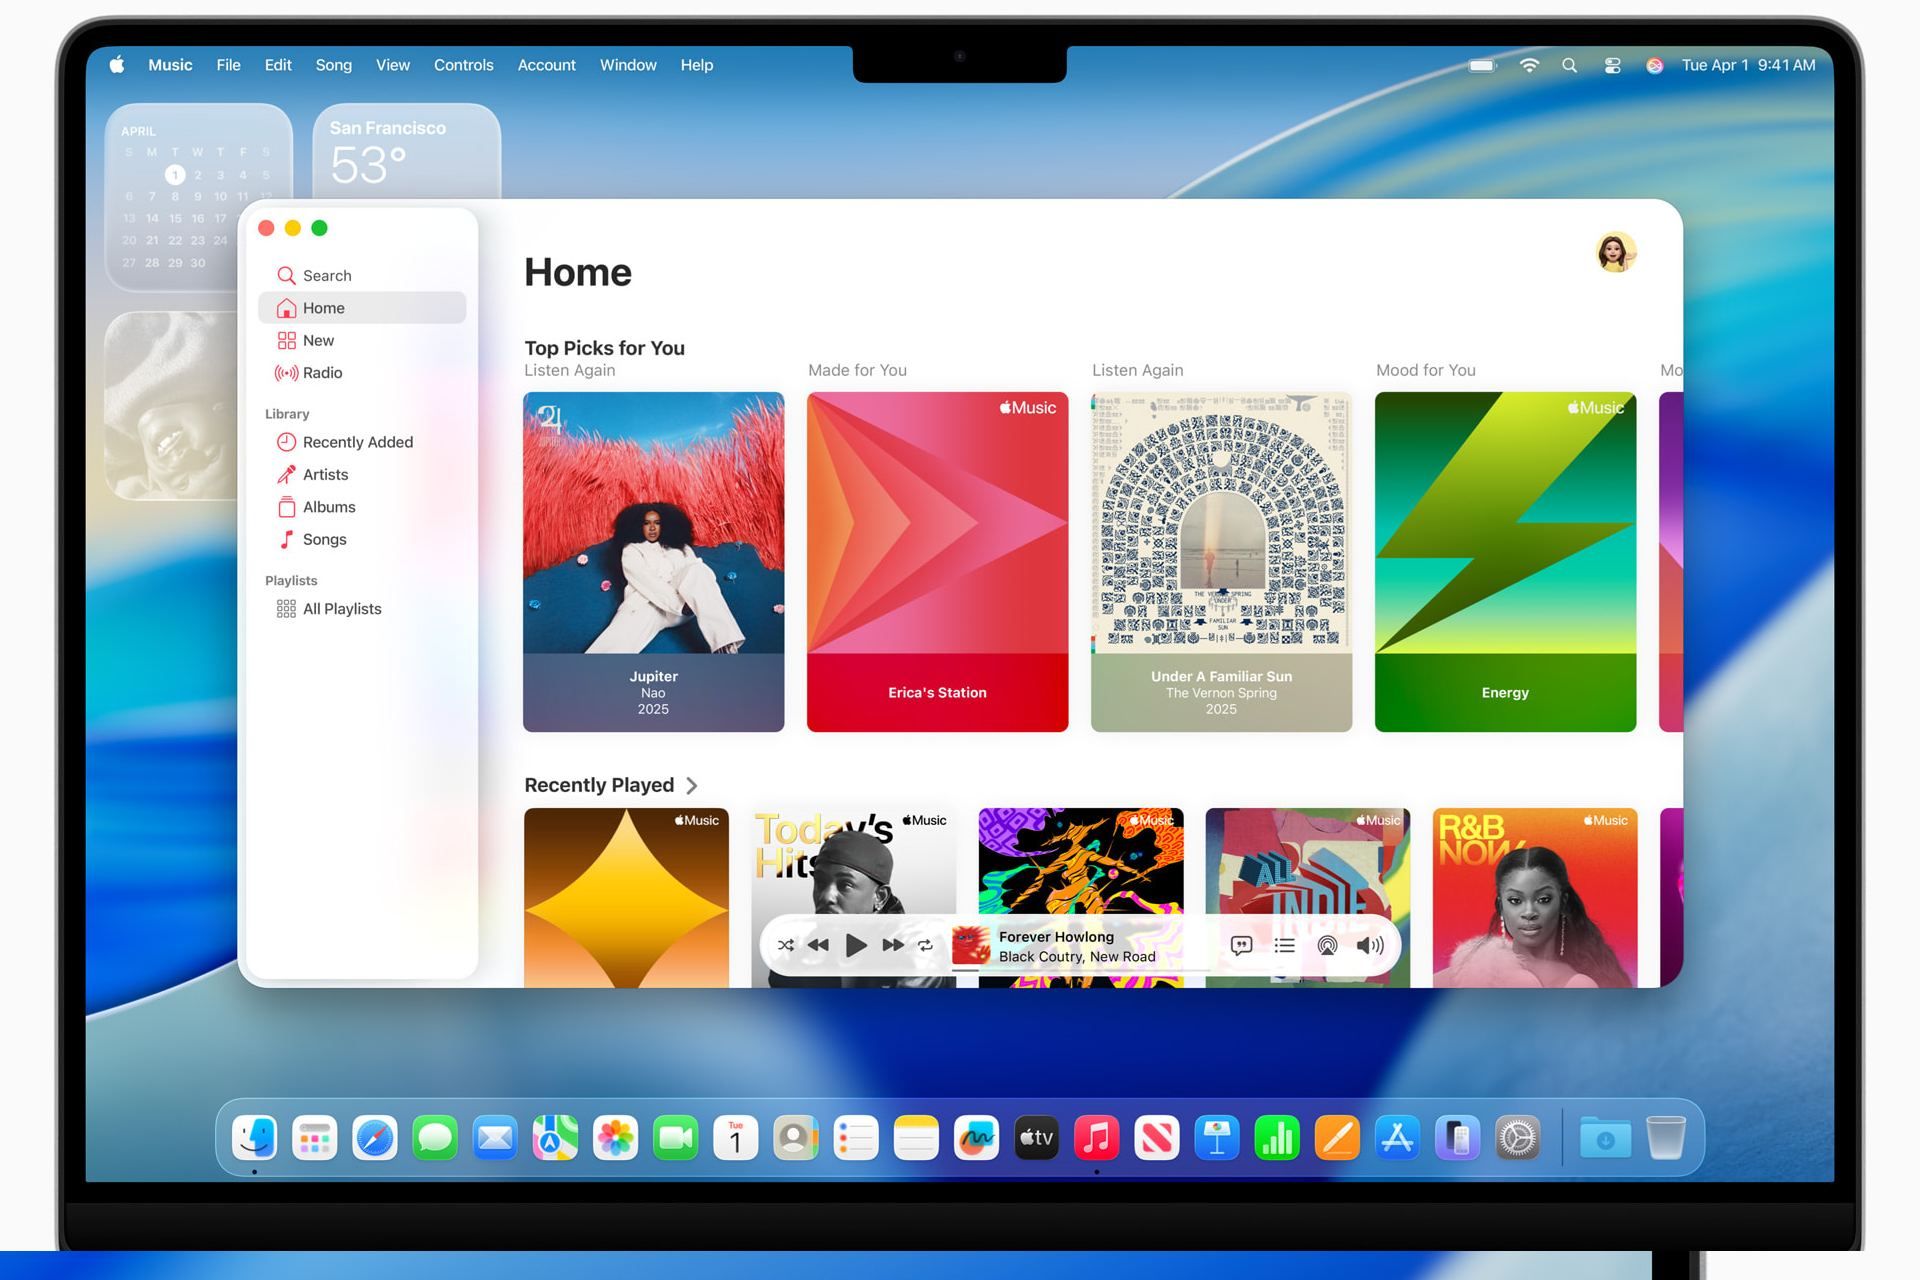Open the R&B Now playlist thumbnail
Image resolution: width=1920 pixels, height=1280 pixels.
[x=1535, y=898]
